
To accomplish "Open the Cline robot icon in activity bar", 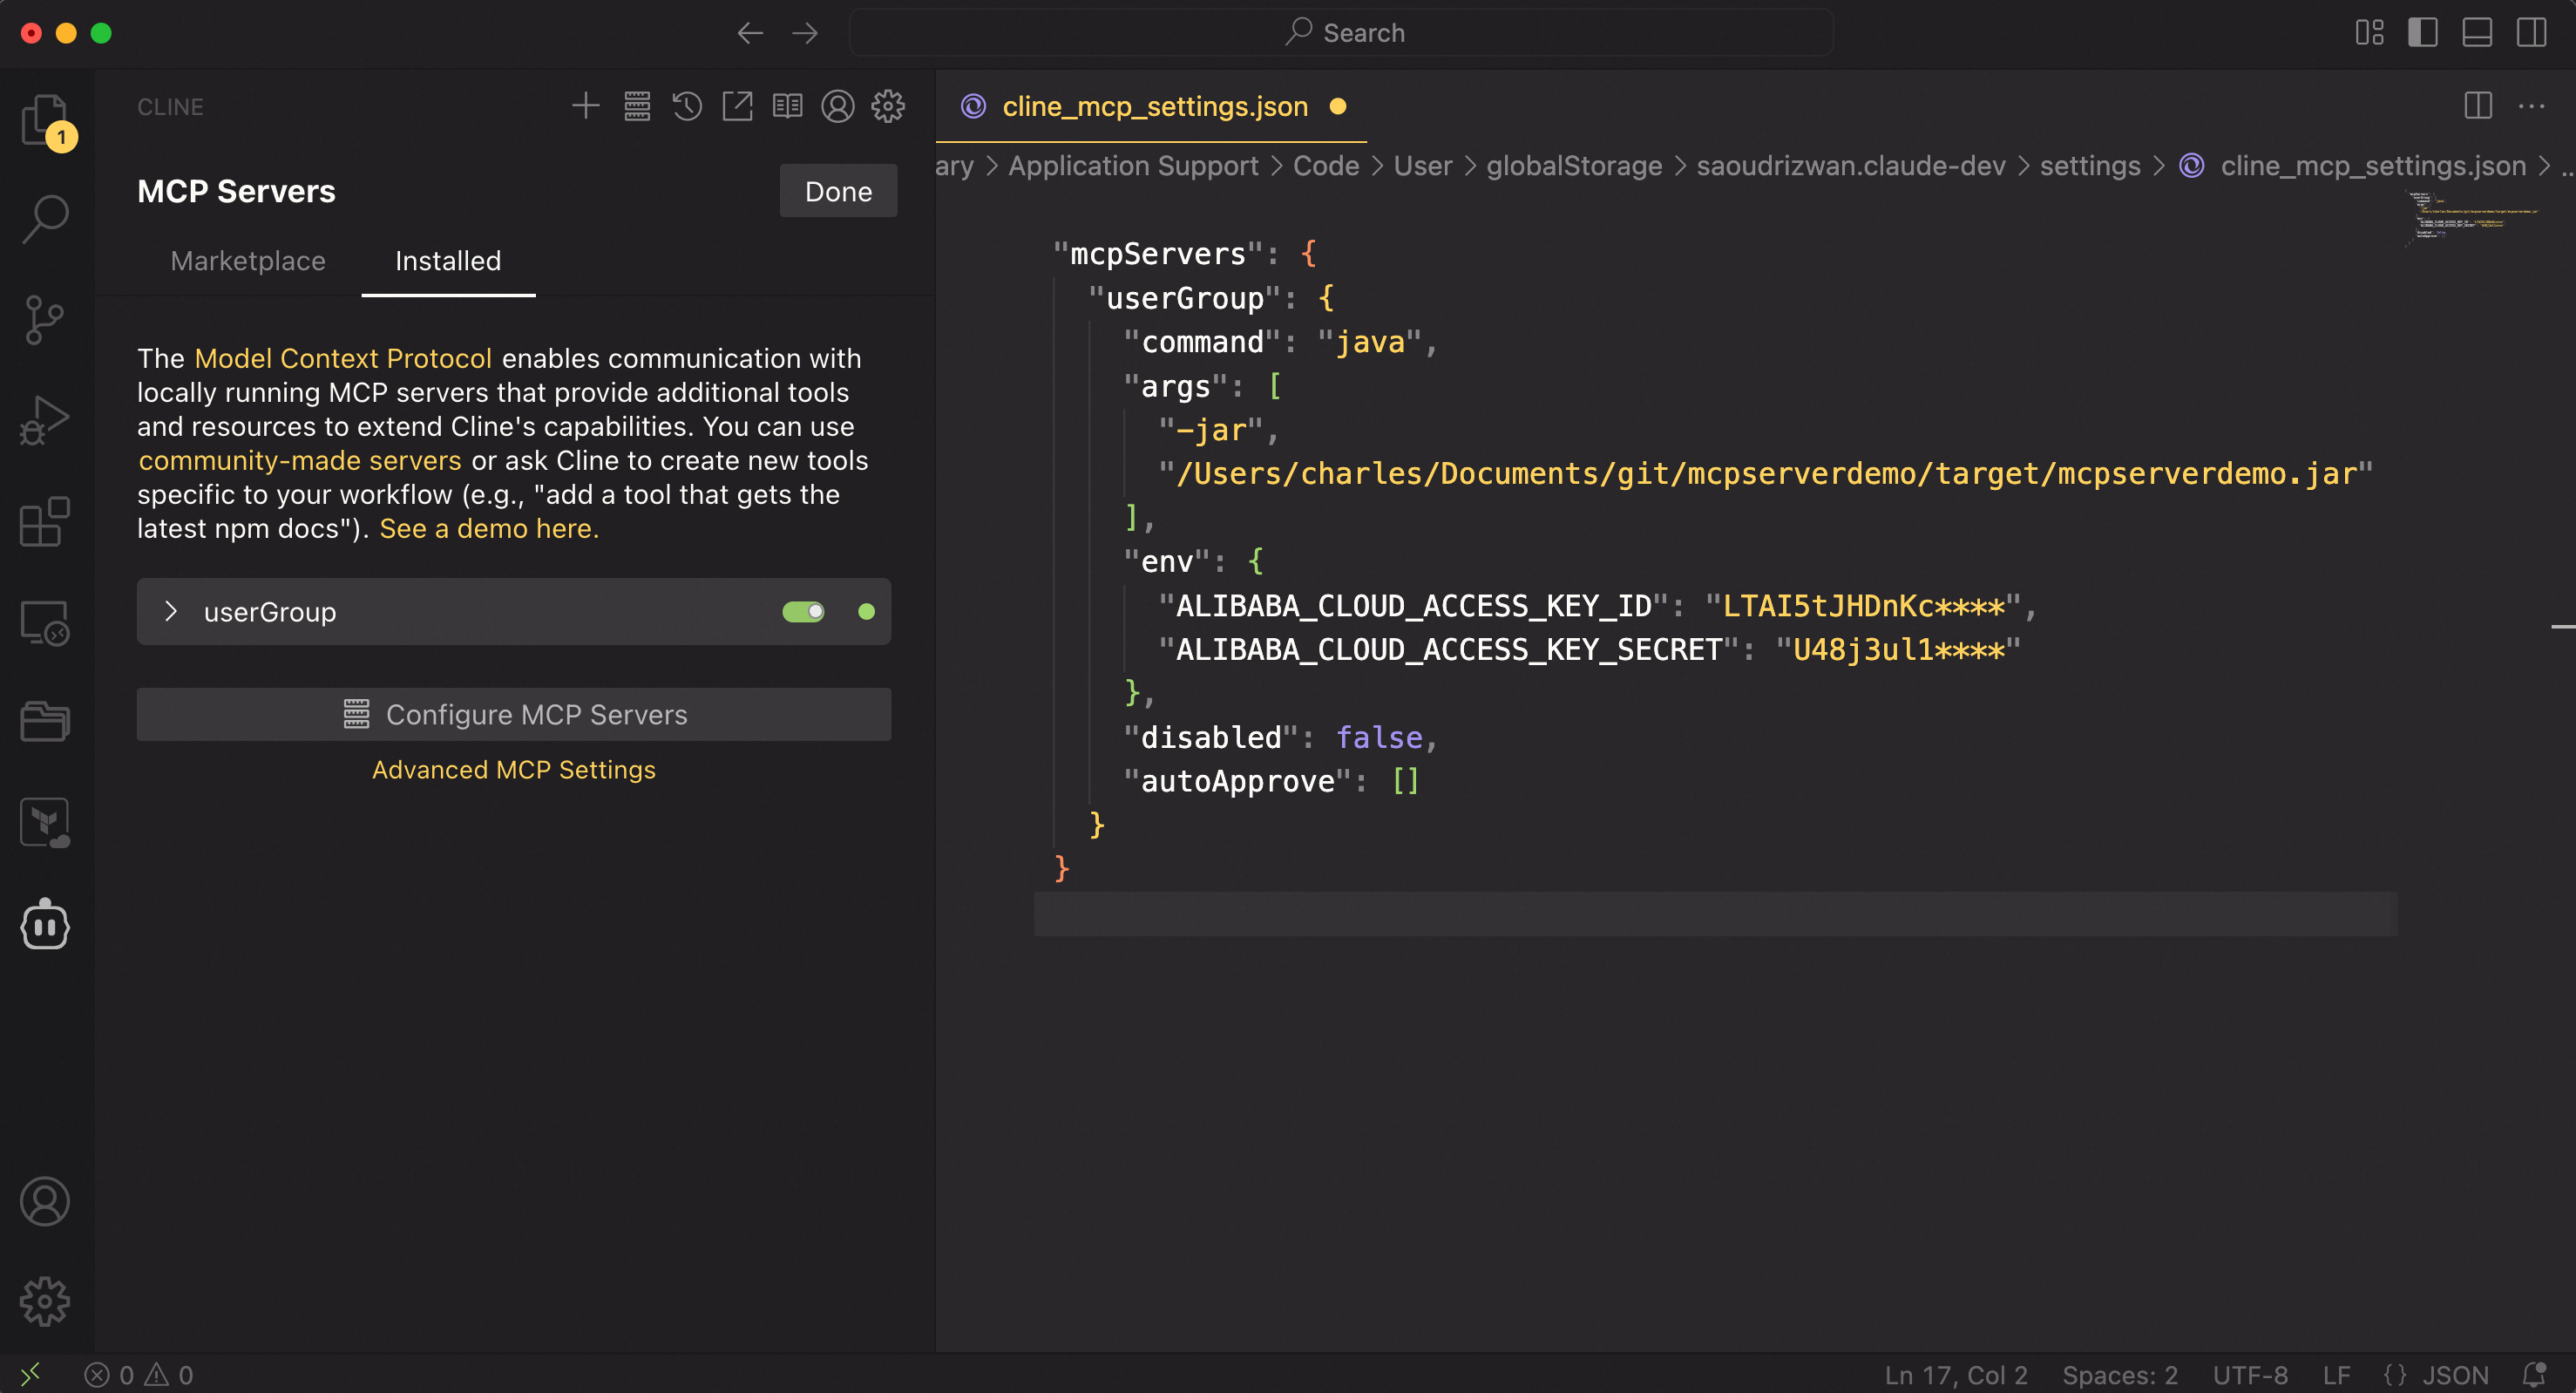I will tap(45, 924).
